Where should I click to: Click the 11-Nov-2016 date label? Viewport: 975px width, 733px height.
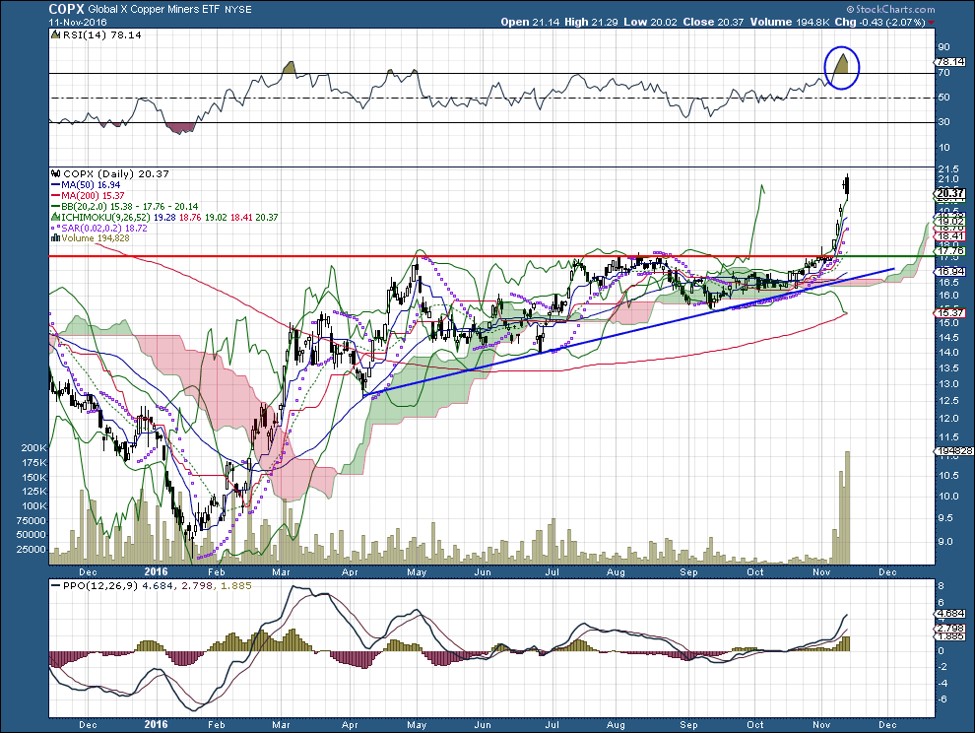[78, 22]
